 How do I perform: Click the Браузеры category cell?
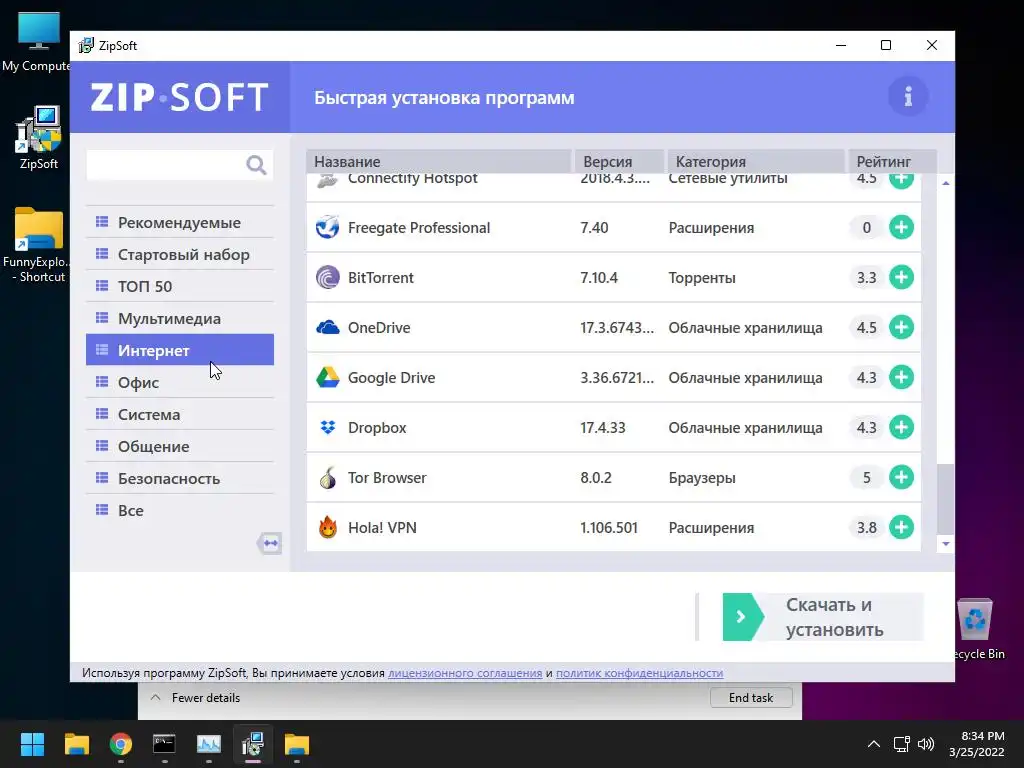pyautogui.click(x=702, y=477)
